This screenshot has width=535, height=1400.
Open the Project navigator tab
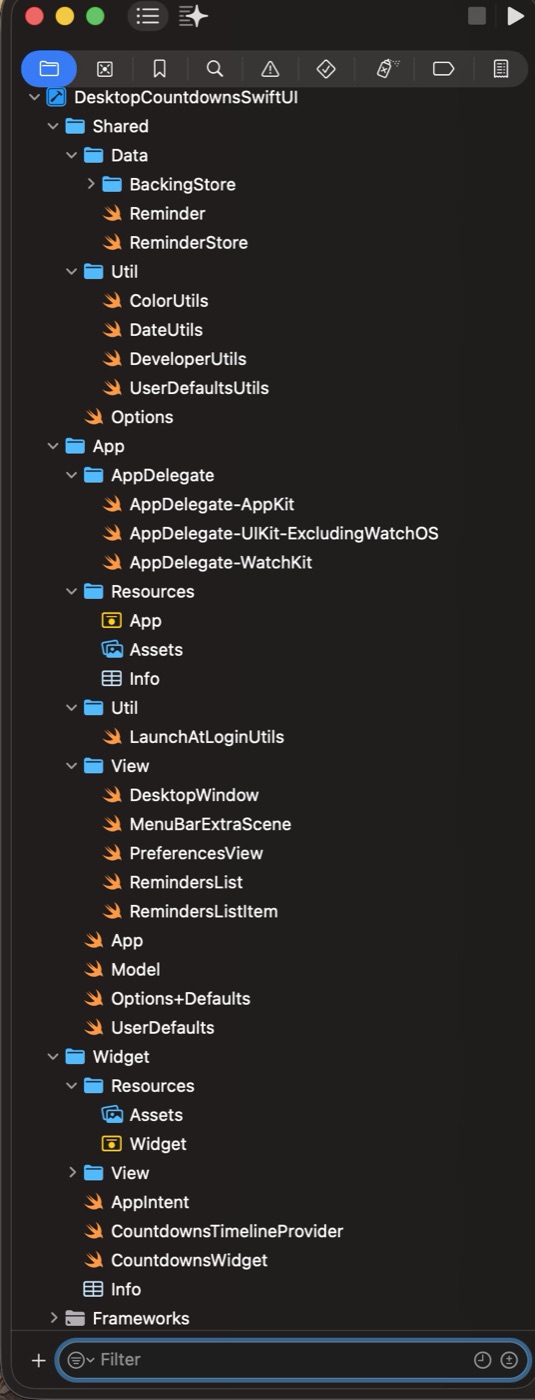(49, 69)
